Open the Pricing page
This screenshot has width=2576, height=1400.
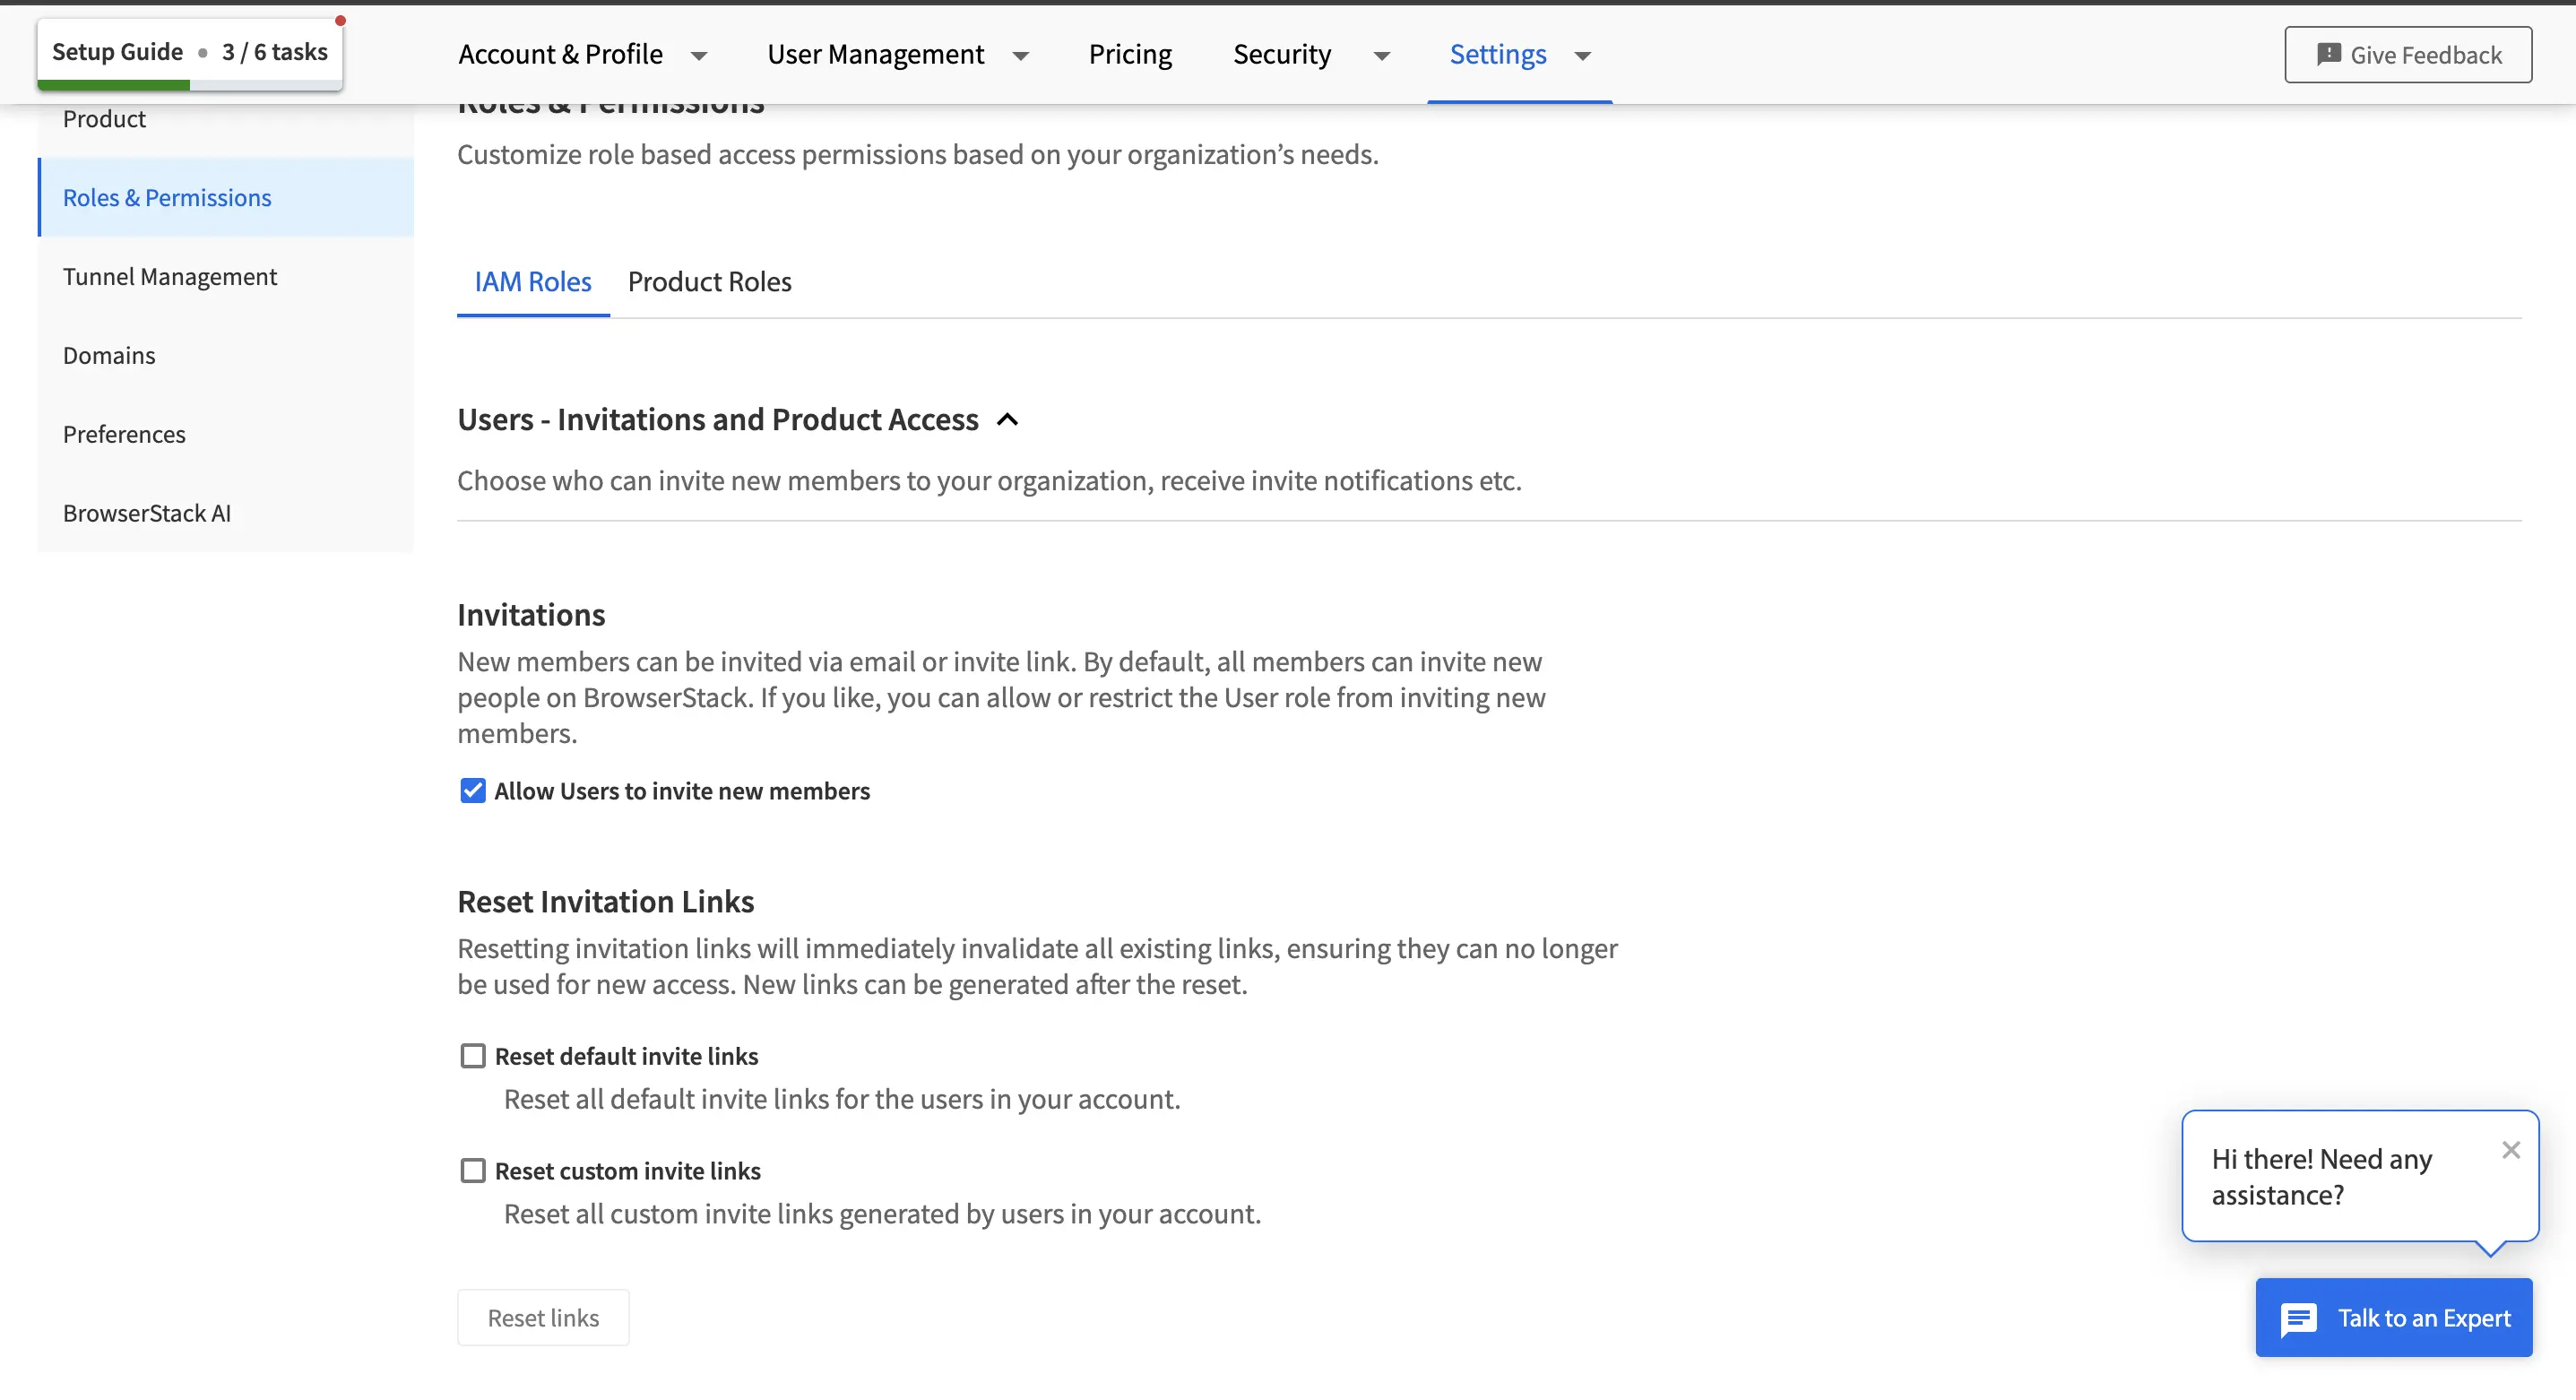[1130, 54]
